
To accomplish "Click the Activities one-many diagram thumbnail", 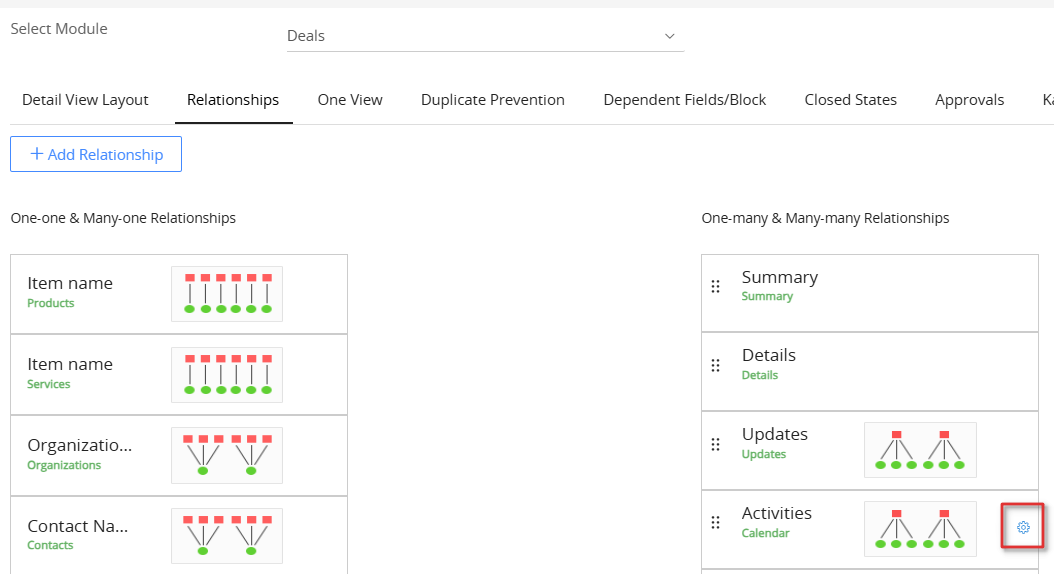I will click(x=920, y=529).
